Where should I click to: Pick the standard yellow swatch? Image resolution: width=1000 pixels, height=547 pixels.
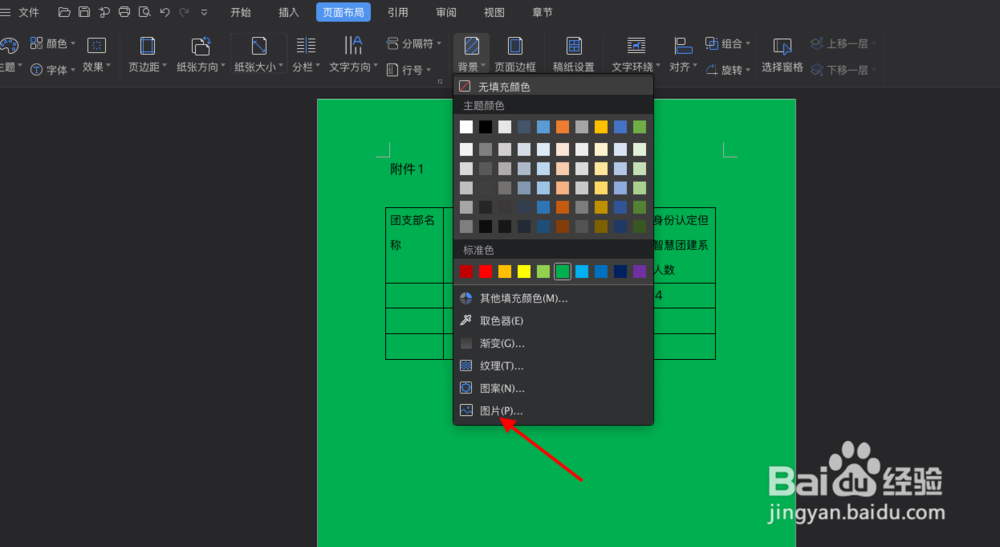pos(524,272)
